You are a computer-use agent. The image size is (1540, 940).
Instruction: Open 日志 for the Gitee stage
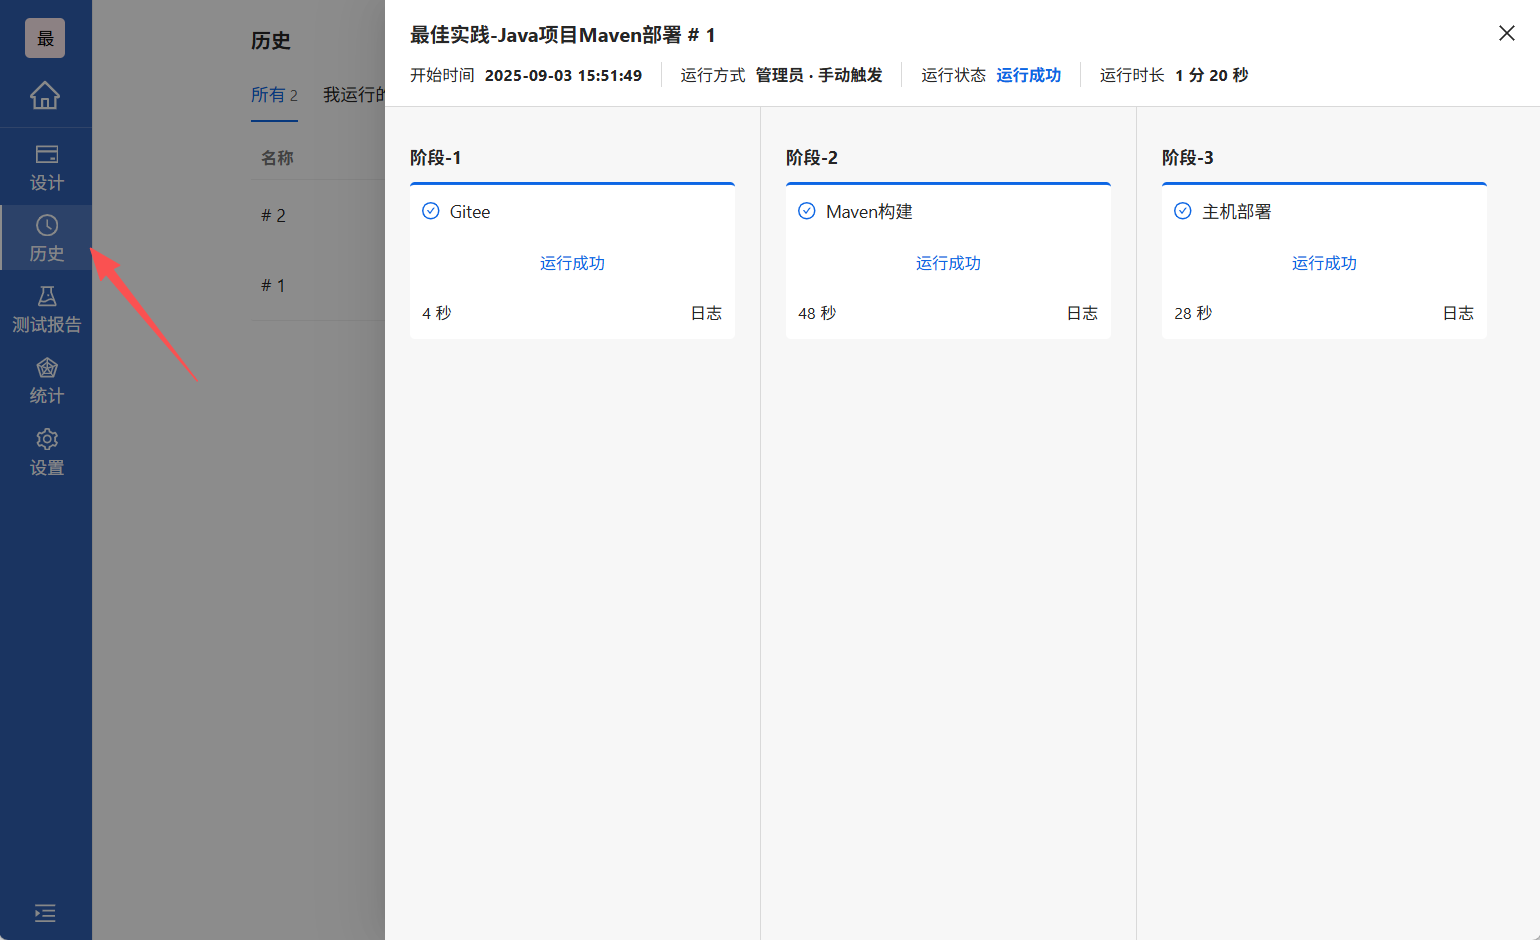tap(706, 312)
